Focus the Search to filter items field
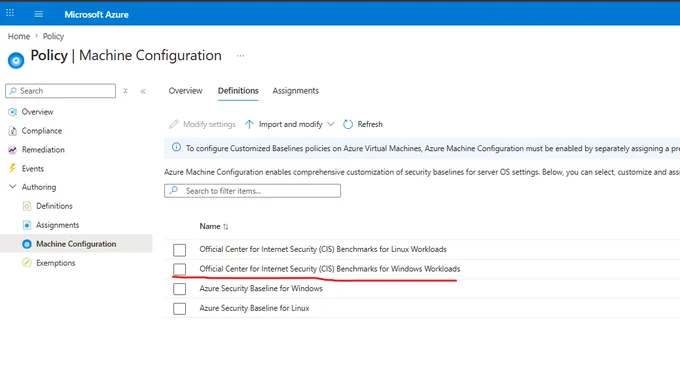 [x=252, y=191]
